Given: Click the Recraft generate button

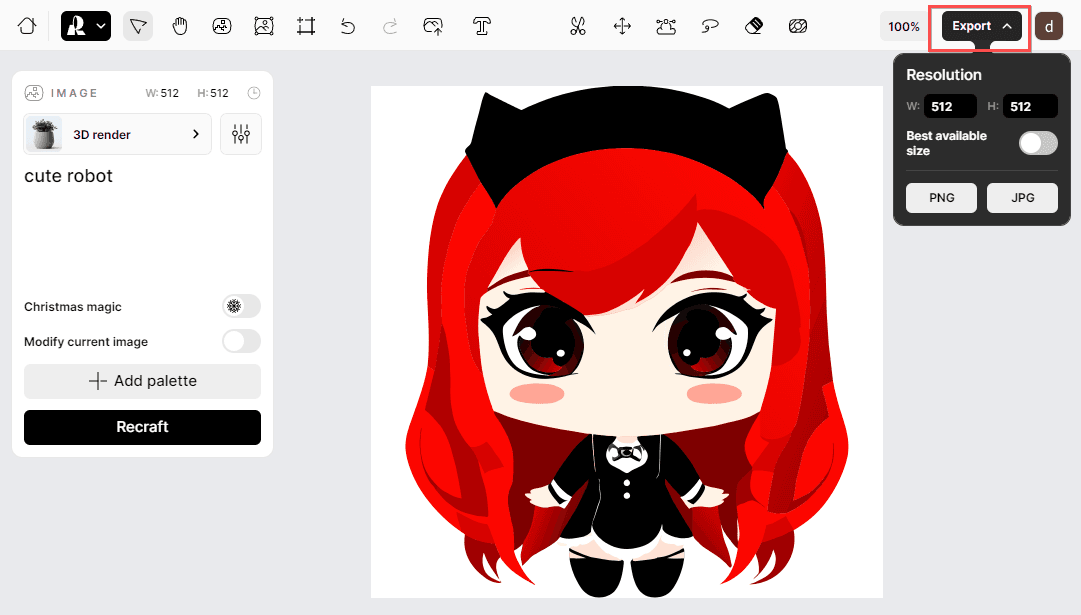Looking at the screenshot, I should click(142, 427).
